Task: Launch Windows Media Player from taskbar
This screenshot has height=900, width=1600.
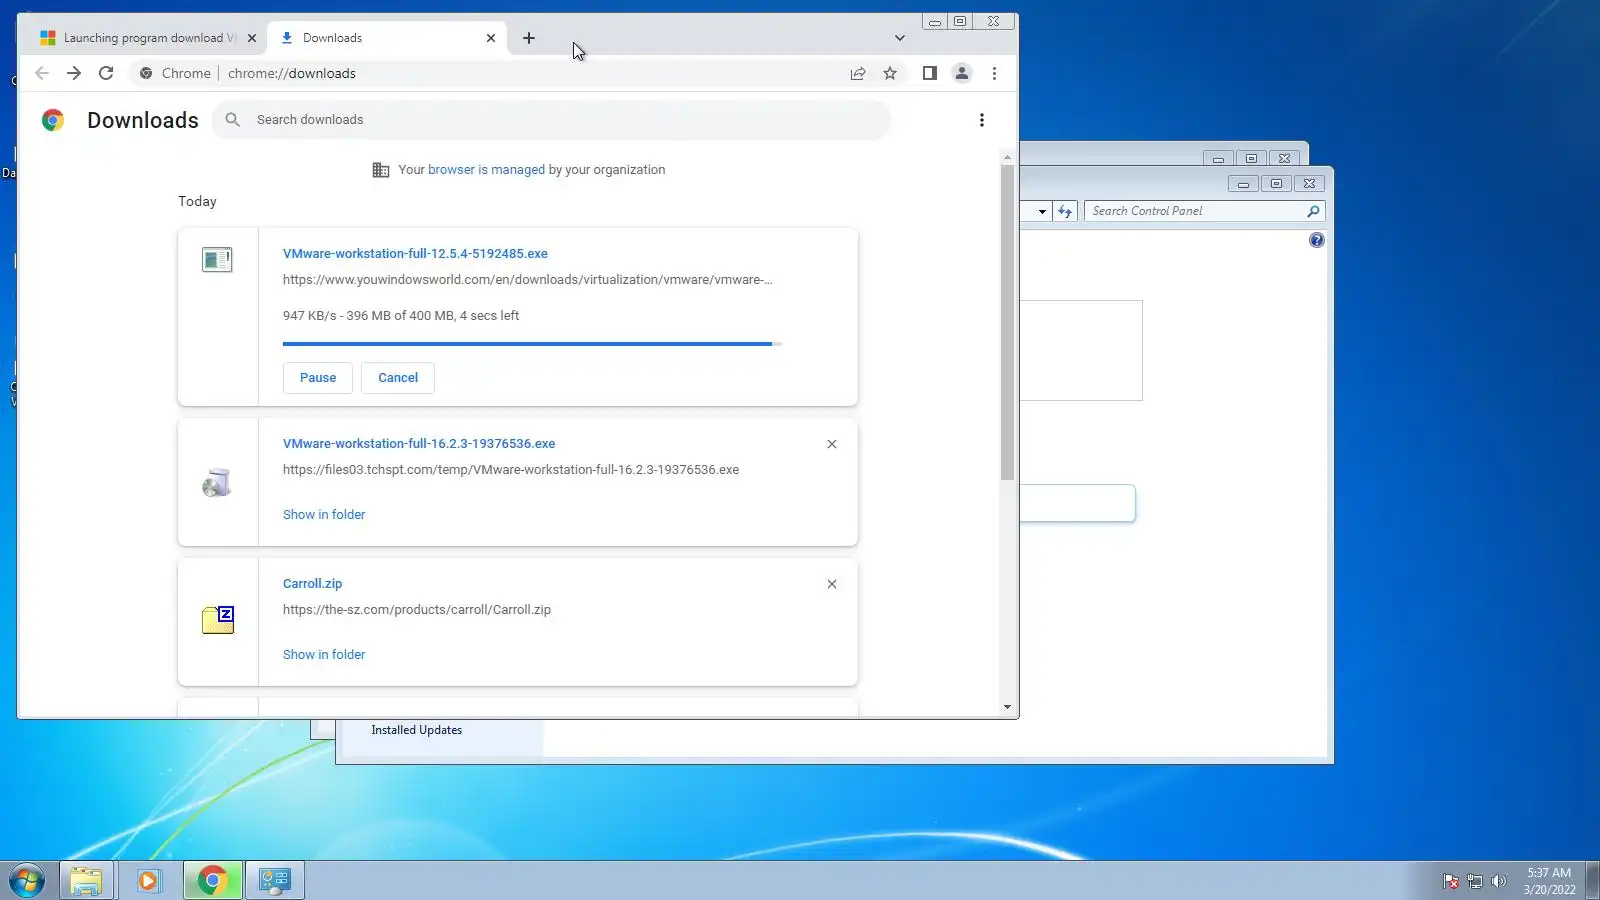Action: click(x=149, y=881)
